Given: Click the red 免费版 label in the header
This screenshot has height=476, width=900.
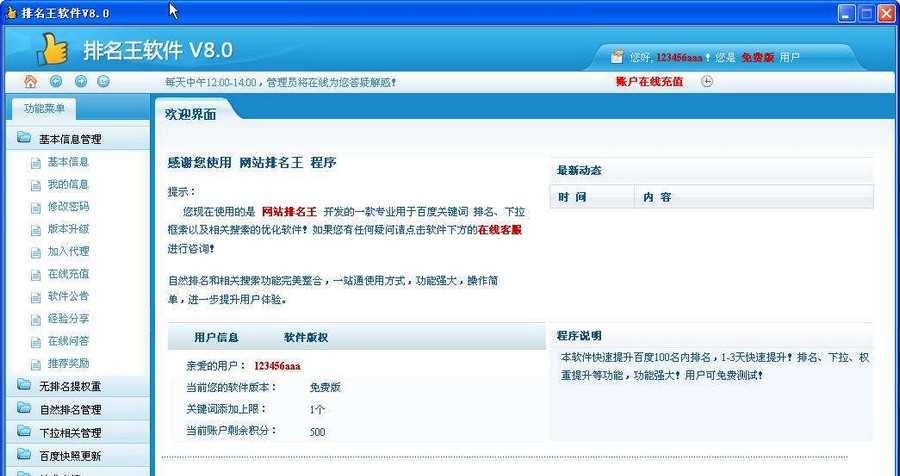Looking at the screenshot, I should click(758, 57).
